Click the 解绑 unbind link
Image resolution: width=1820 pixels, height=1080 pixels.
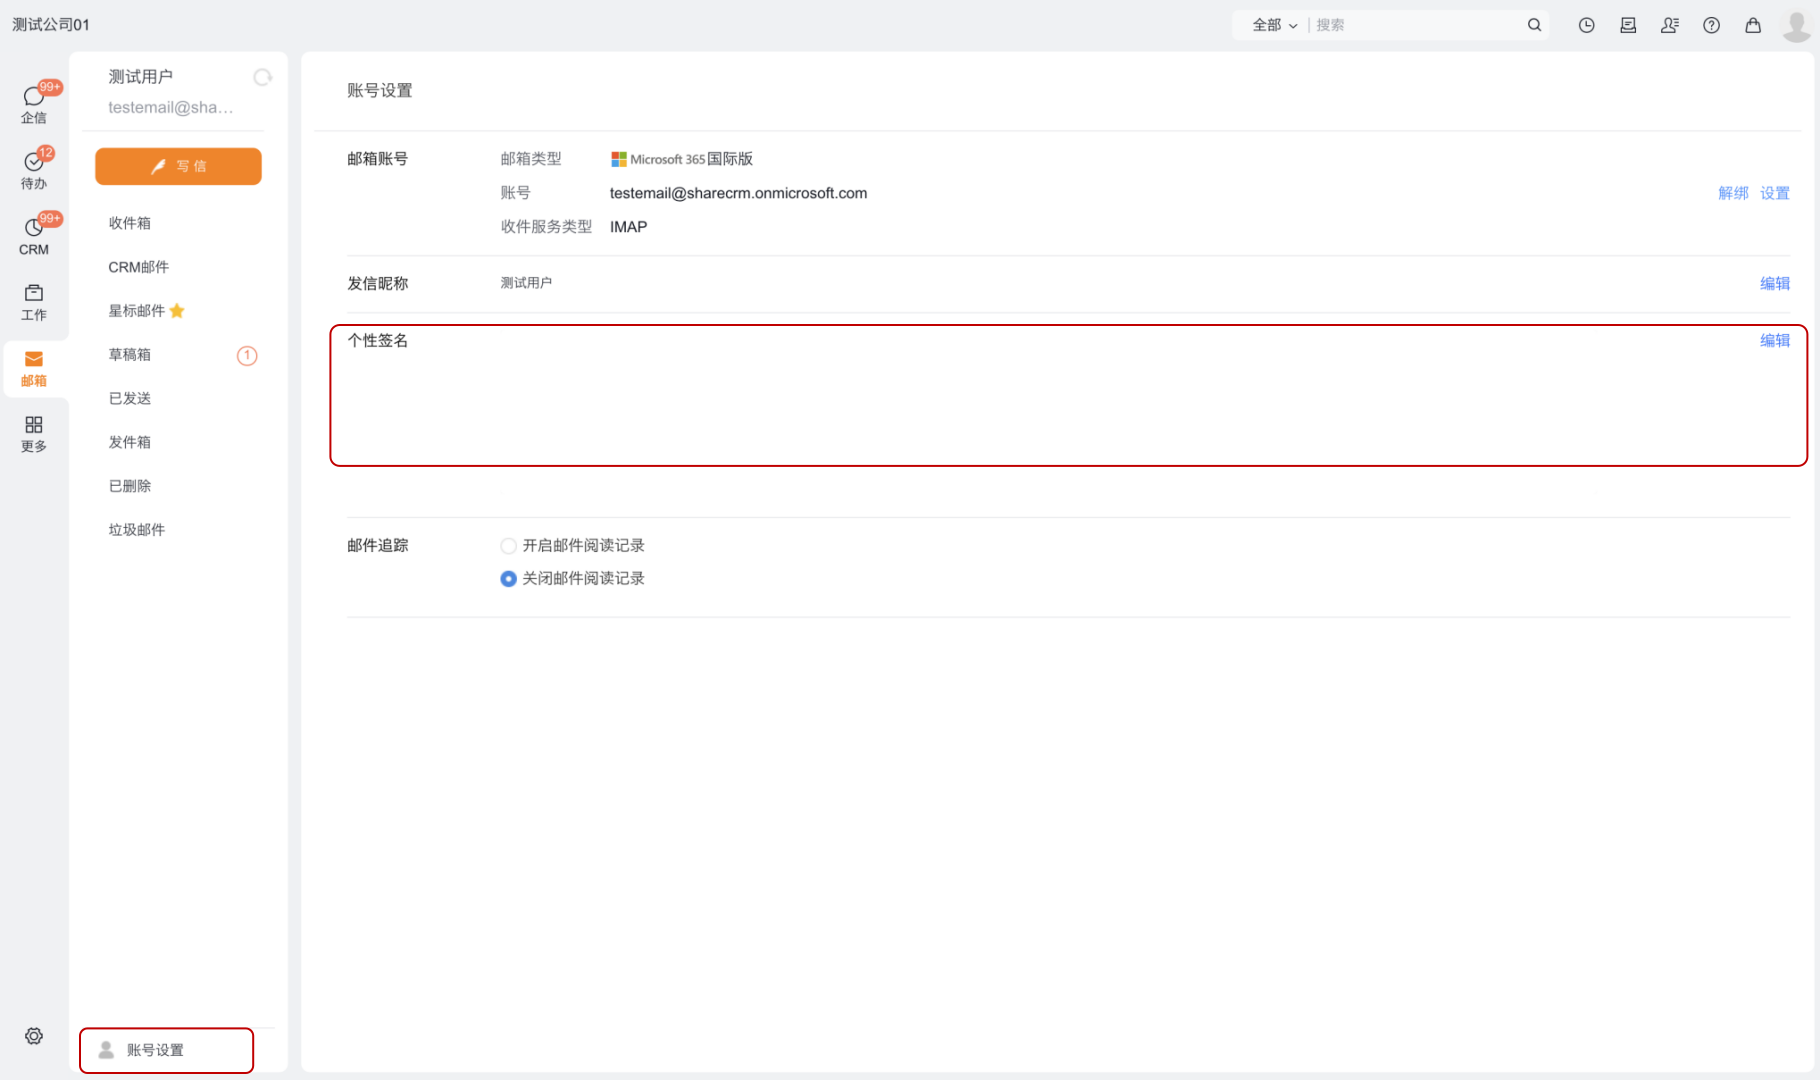1732,193
